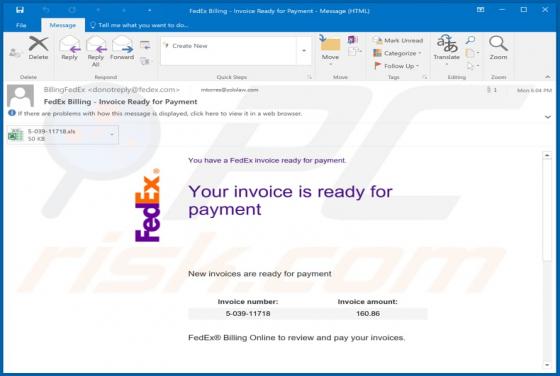Click invoice number 5-039-11718 cell
The width and height of the screenshot is (560, 376).
248,314
